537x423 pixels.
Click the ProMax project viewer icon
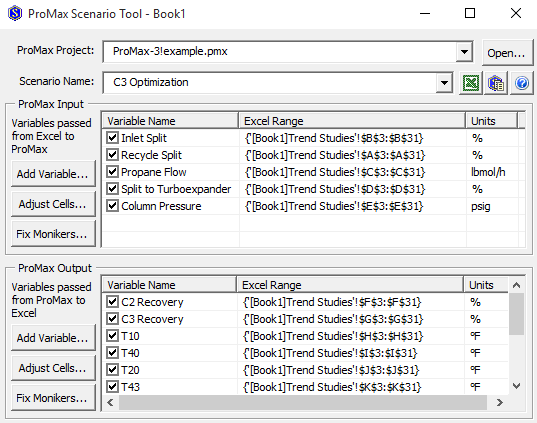[496, 83]
